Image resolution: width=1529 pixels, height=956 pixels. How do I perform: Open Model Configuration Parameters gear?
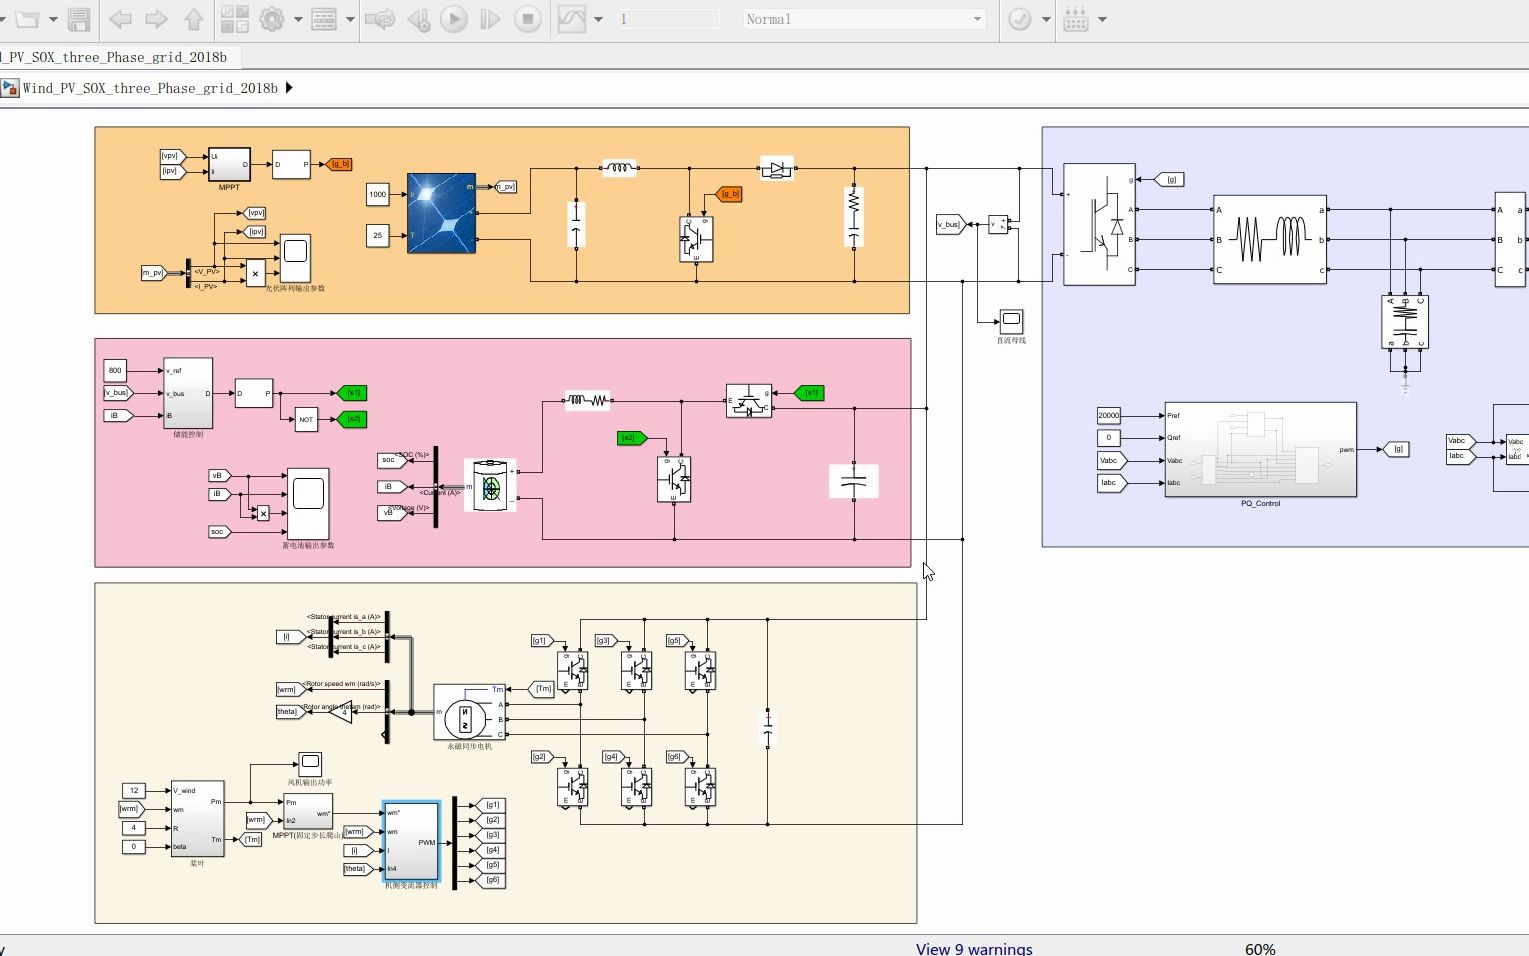[x=271, y=19]
